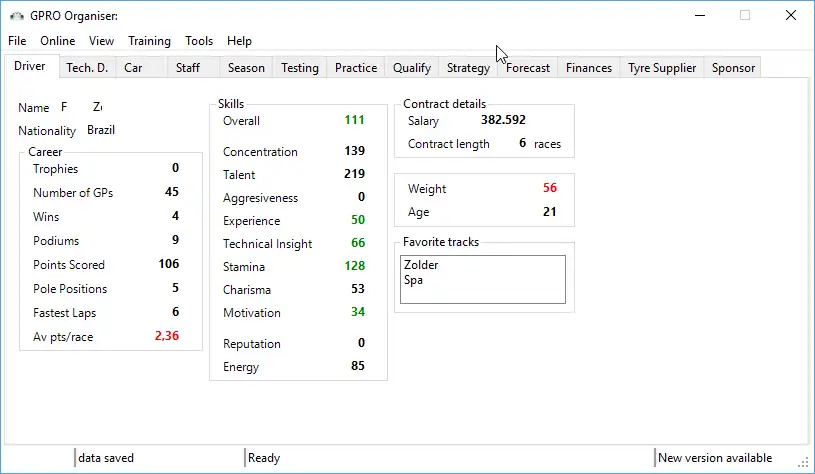Click the Talent value 219
The width and height of the screenshot is (815, 474).
point(354,174)
